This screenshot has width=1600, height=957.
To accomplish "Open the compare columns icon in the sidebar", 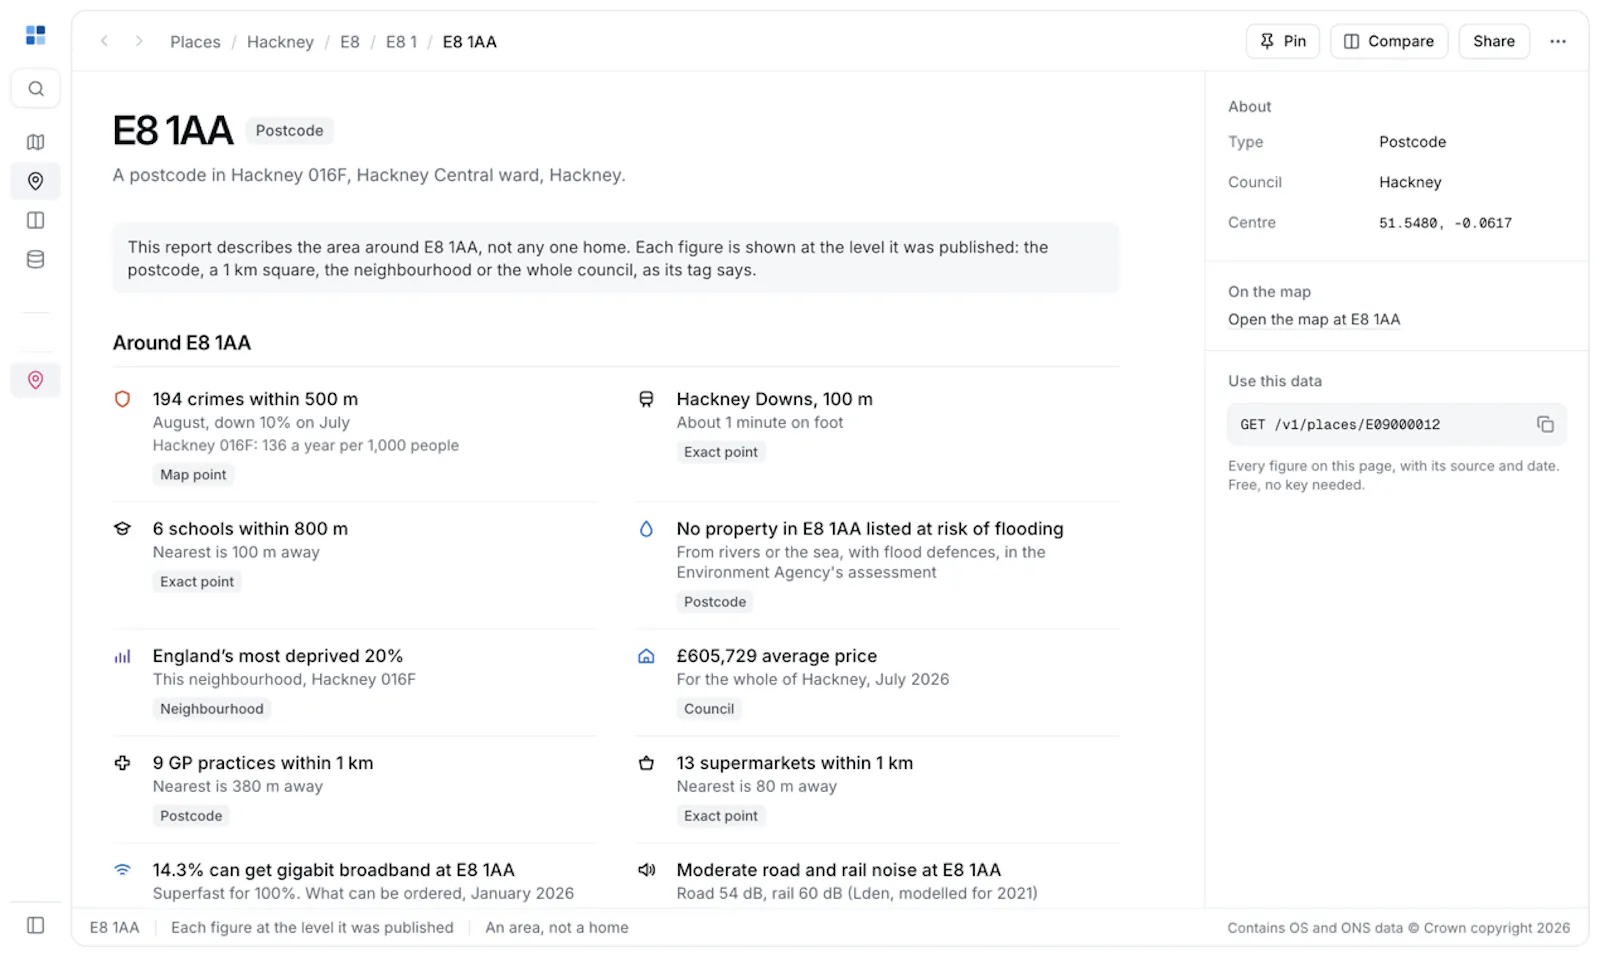I will tap(35, 220).
